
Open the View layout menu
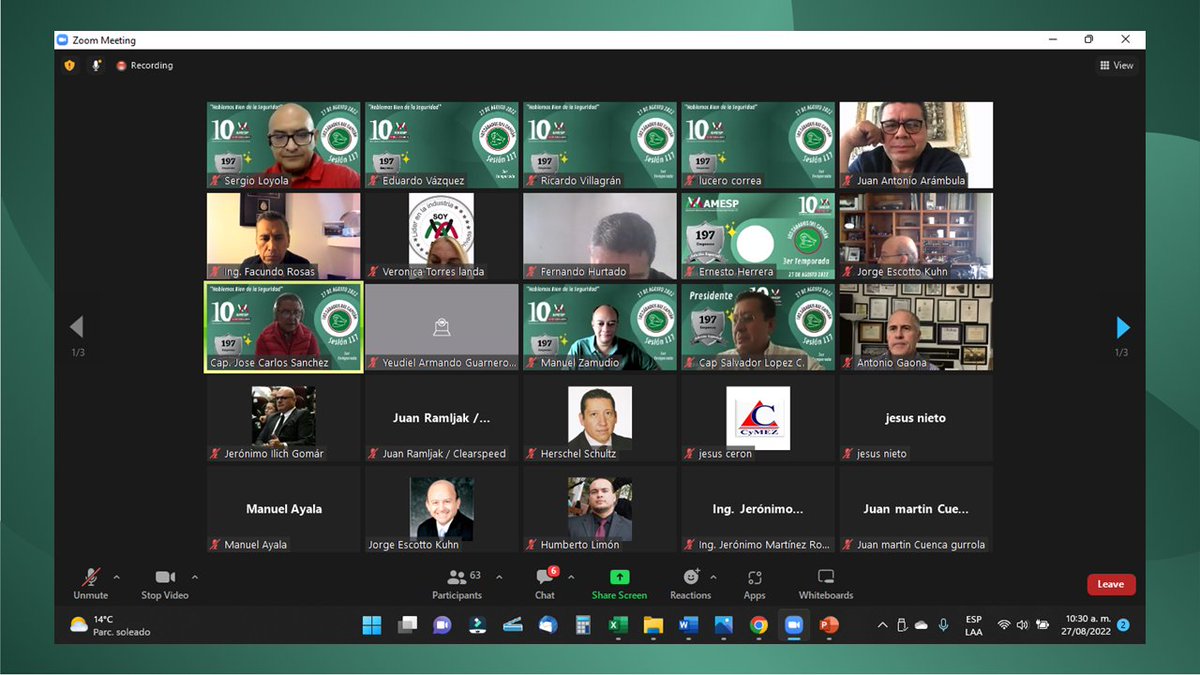(x=1117, y=65)
